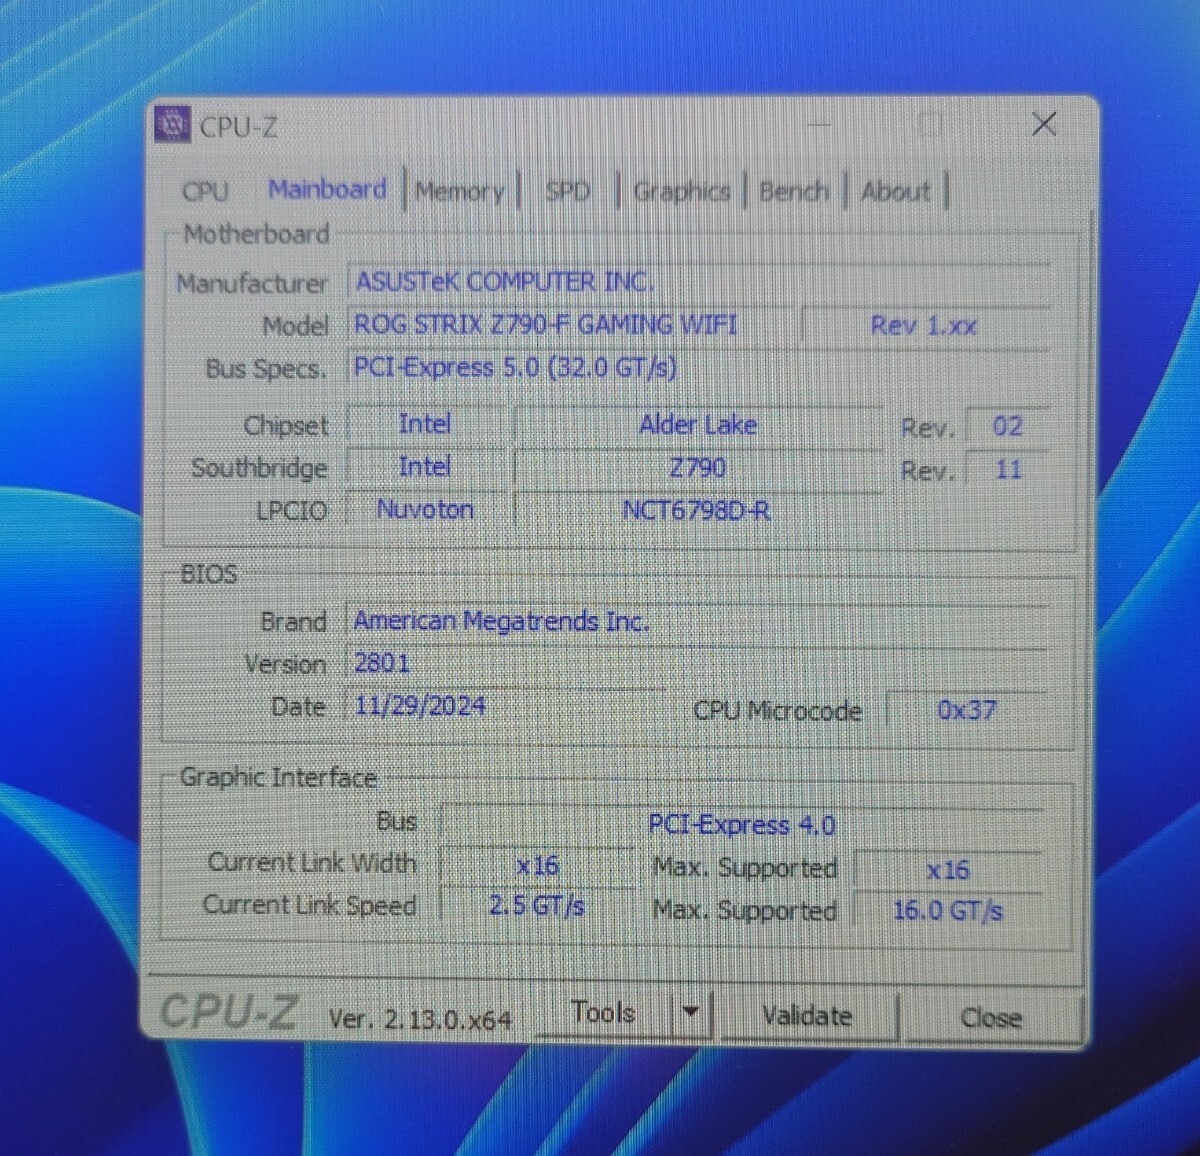Select the Mainboard tab
This screenshot has height=1156, width=1200.
pos(327,189)
